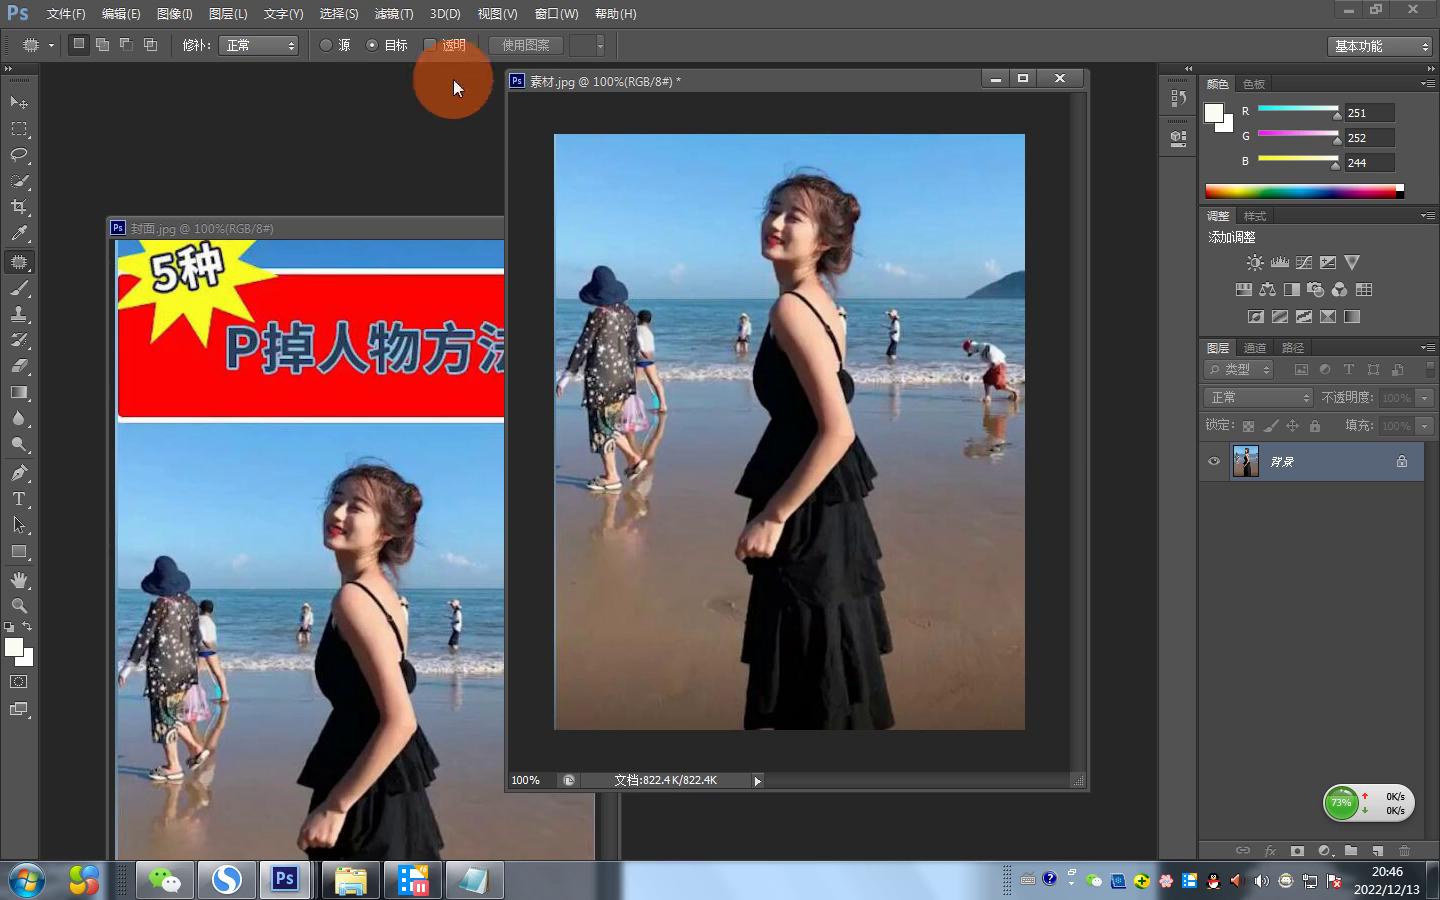Click the foreground color swatch in Color panel
1440x900 pixels.
(x=1214, y=113)
